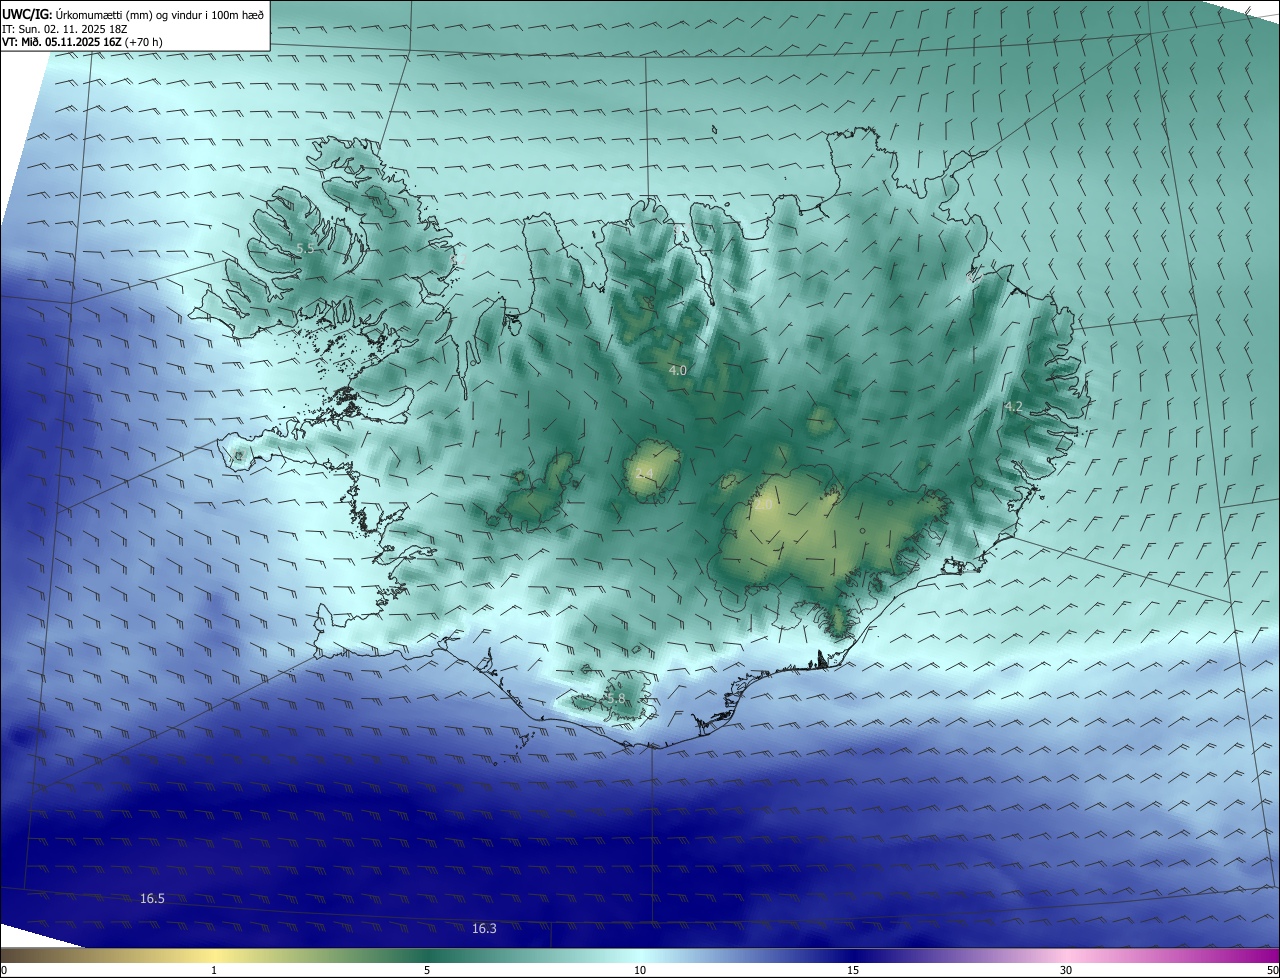1280x978 pixels.
Task: Click the '4.0' value in north Iceland
Action: tap(677, 371)
